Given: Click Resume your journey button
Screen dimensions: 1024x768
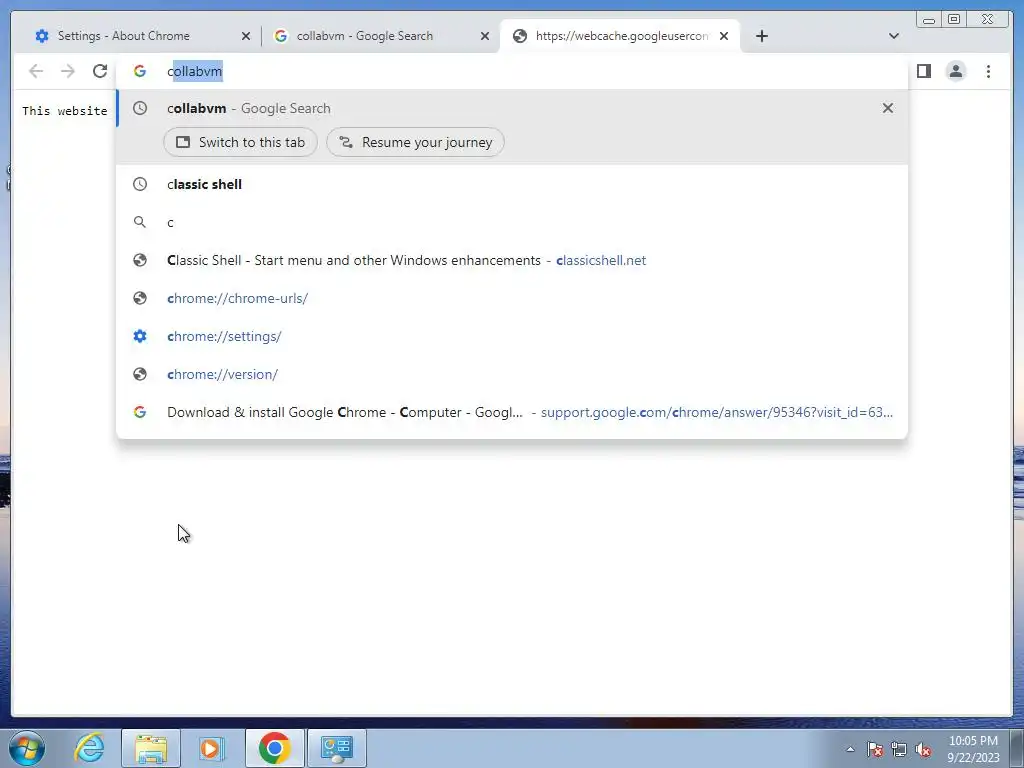Looking at the screenshot, I should [x=415, y=142].
